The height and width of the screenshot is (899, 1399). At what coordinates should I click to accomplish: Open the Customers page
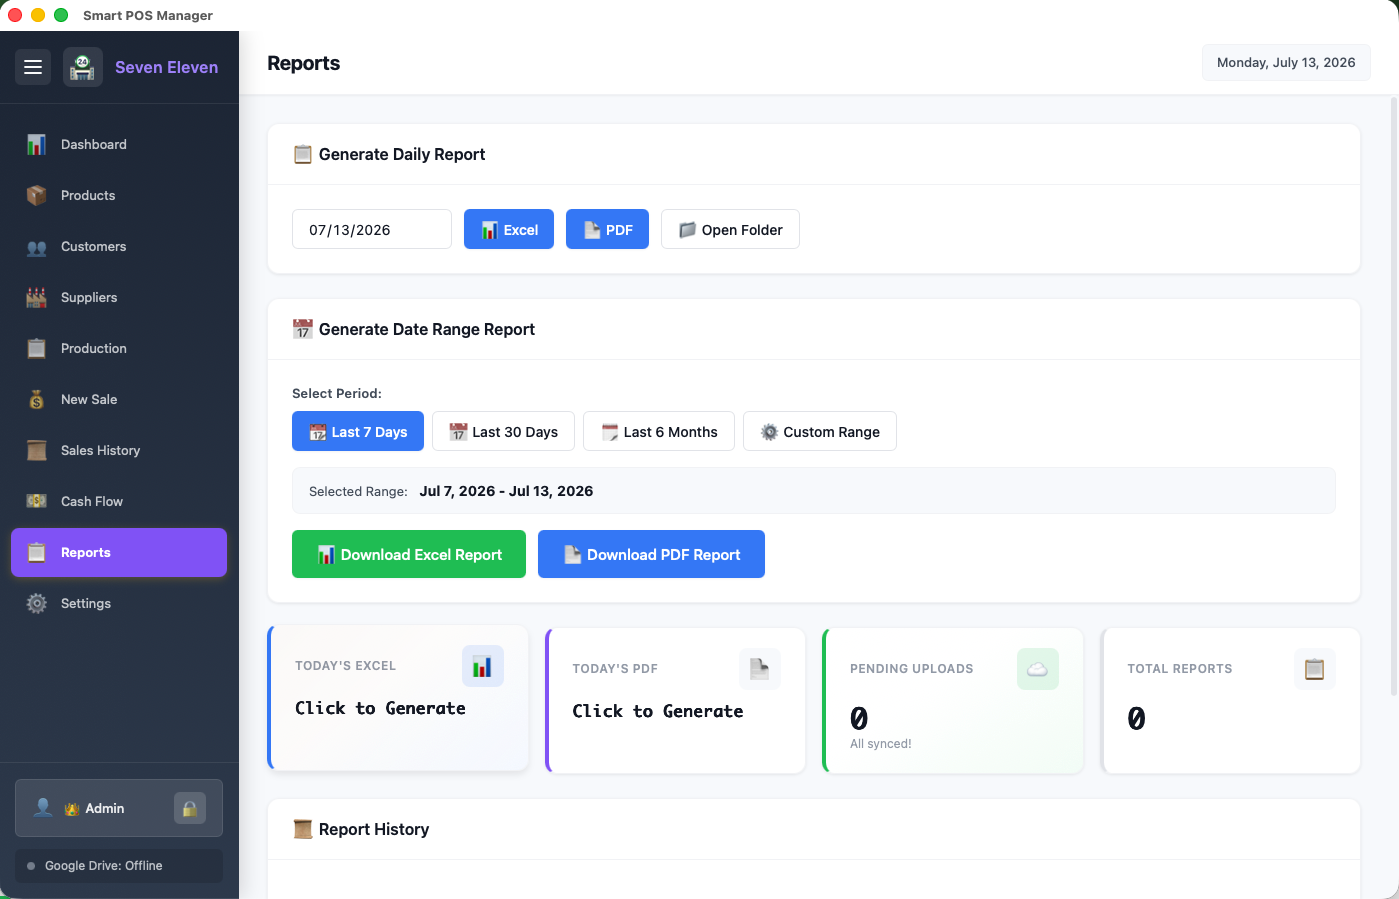tap(119, 246)
